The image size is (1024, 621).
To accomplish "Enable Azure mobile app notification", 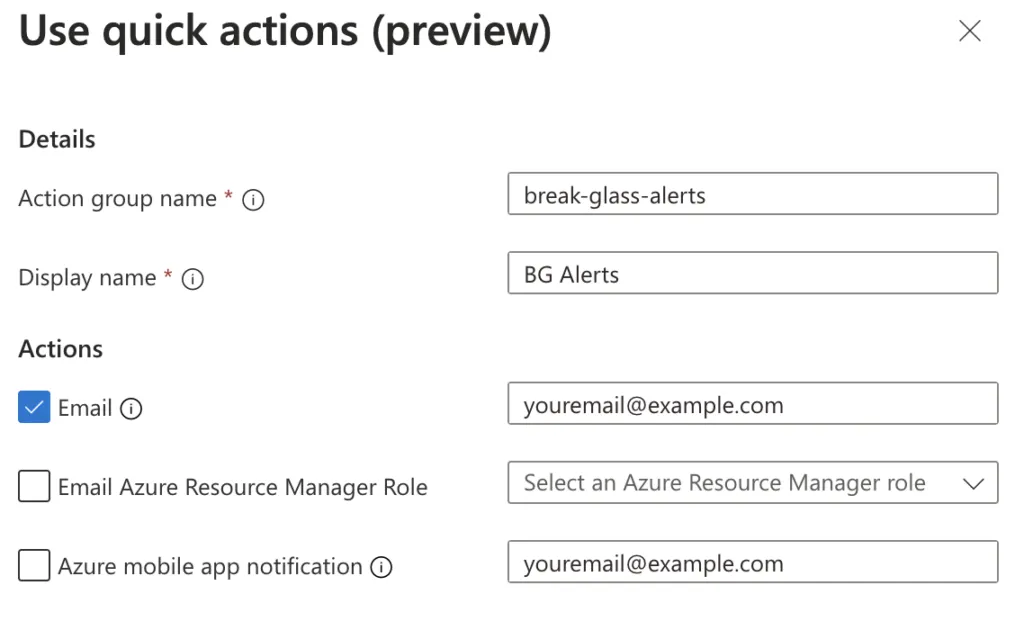I will click(33, 566).
